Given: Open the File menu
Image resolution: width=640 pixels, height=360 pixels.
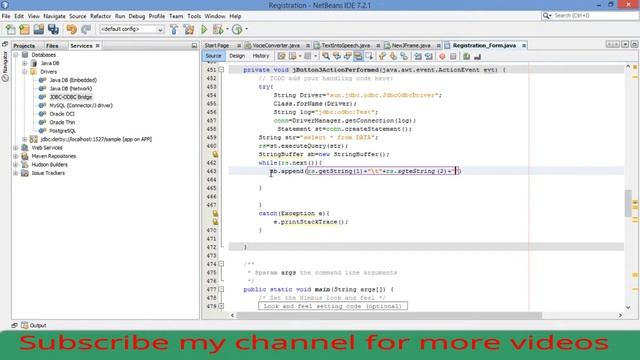Looking at the screenshot, I should pos(6,16).
